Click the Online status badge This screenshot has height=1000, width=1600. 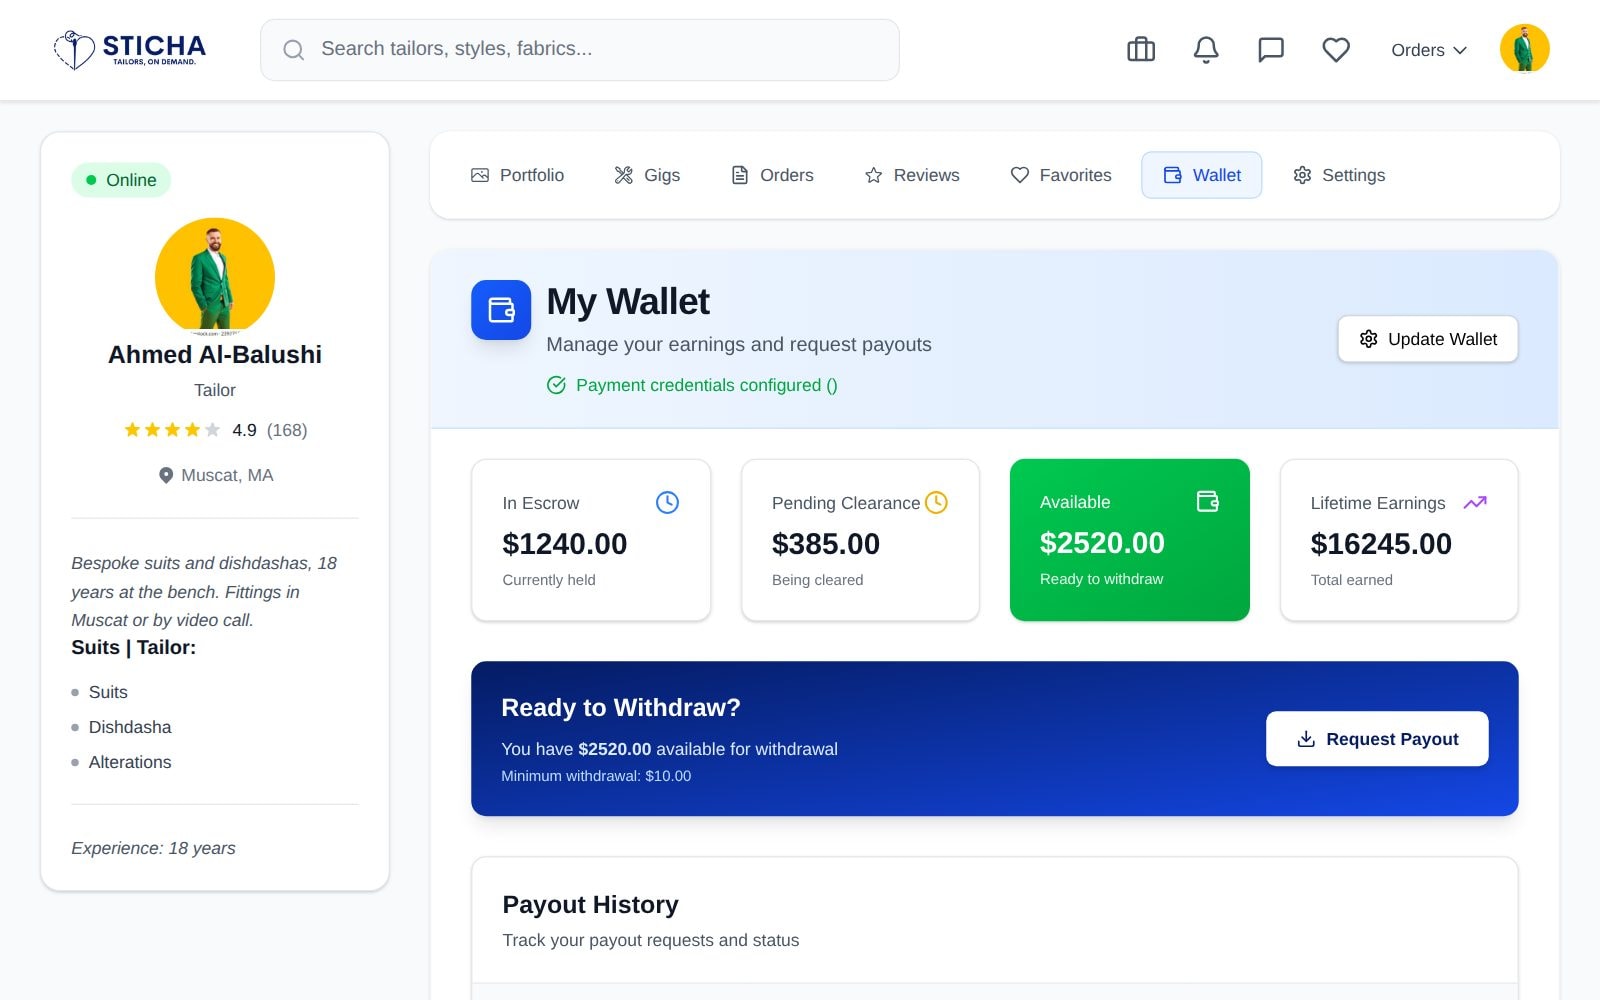pyautogui.click(x=121, y=180)
